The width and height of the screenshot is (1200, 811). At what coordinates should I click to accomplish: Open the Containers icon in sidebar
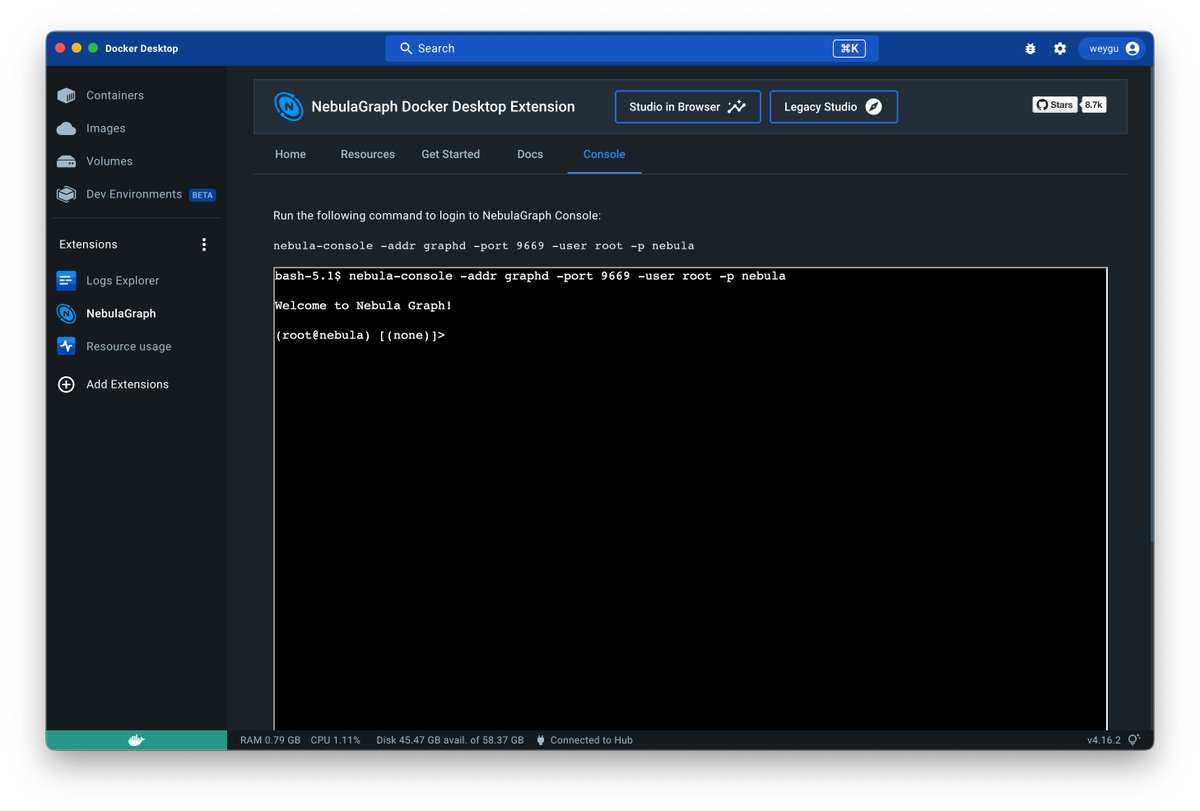click(66, 96)
